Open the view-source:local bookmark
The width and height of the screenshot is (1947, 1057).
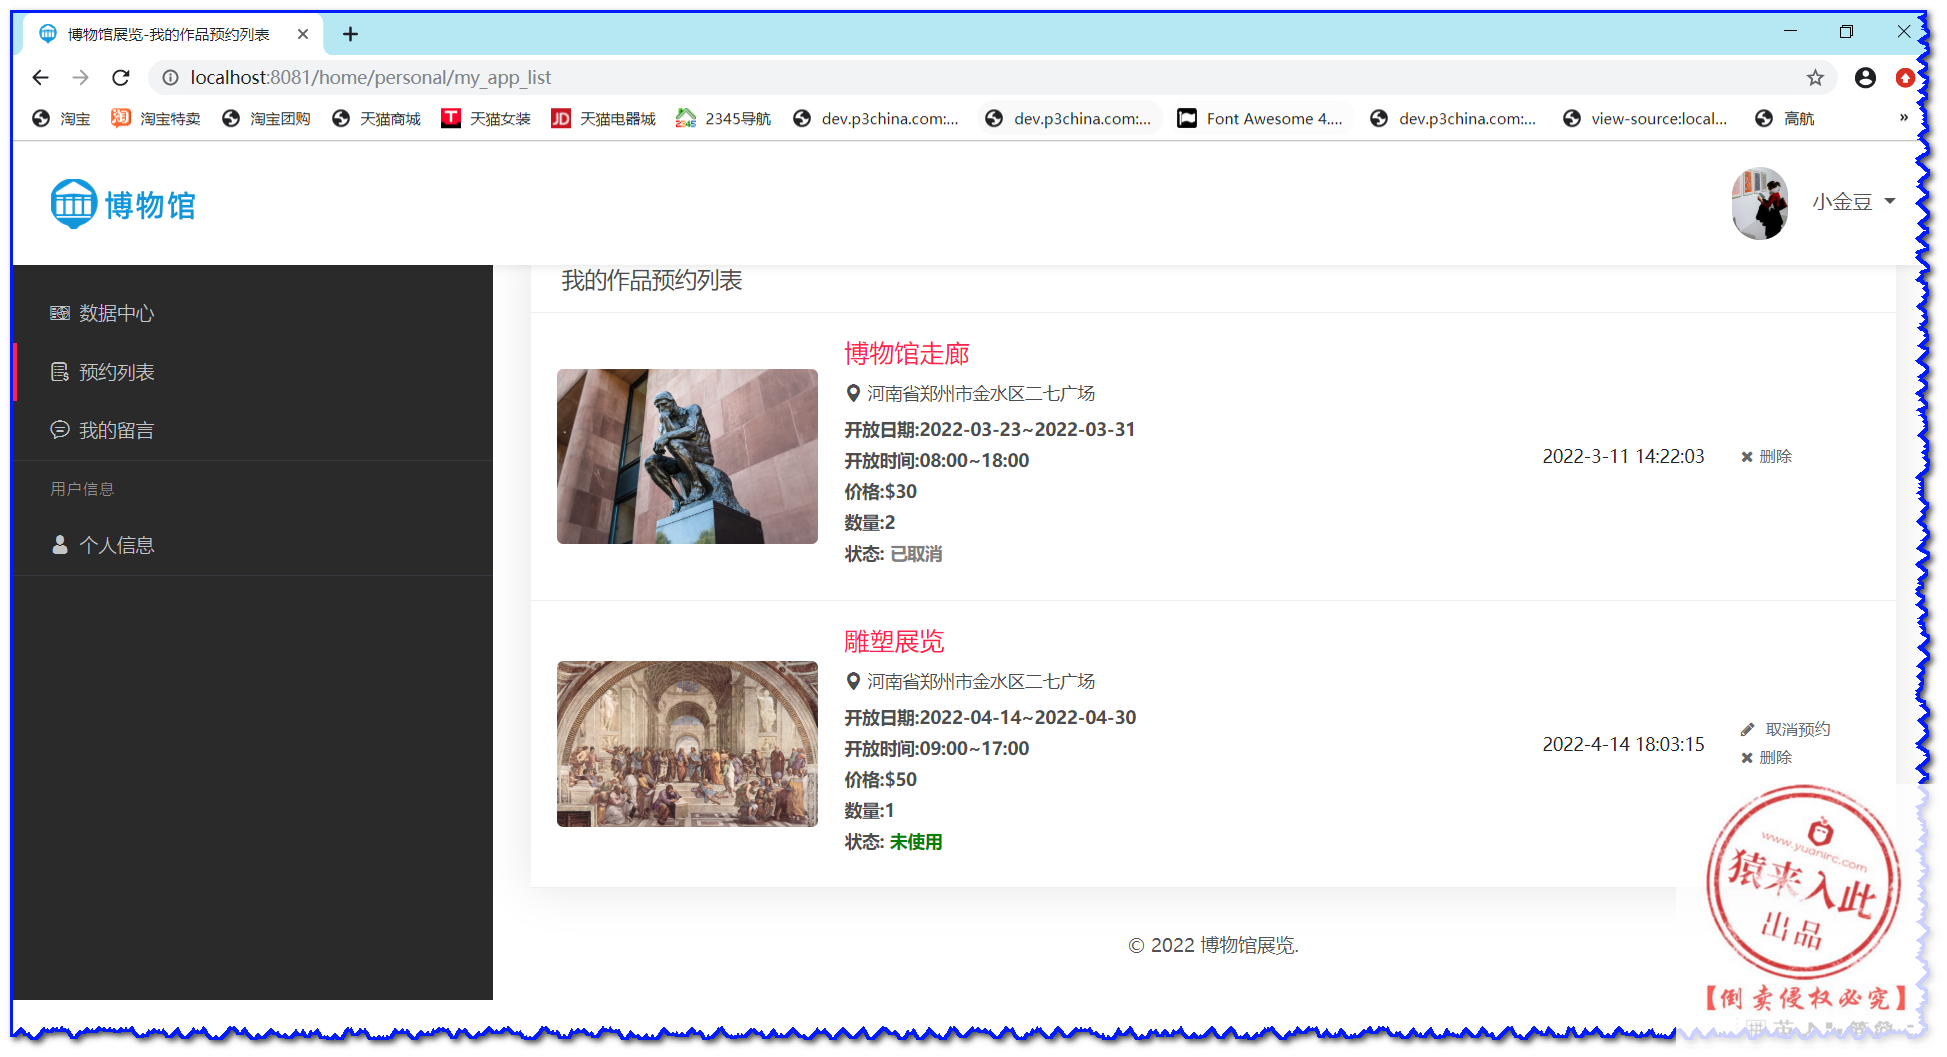click(x=1646, y=118)
